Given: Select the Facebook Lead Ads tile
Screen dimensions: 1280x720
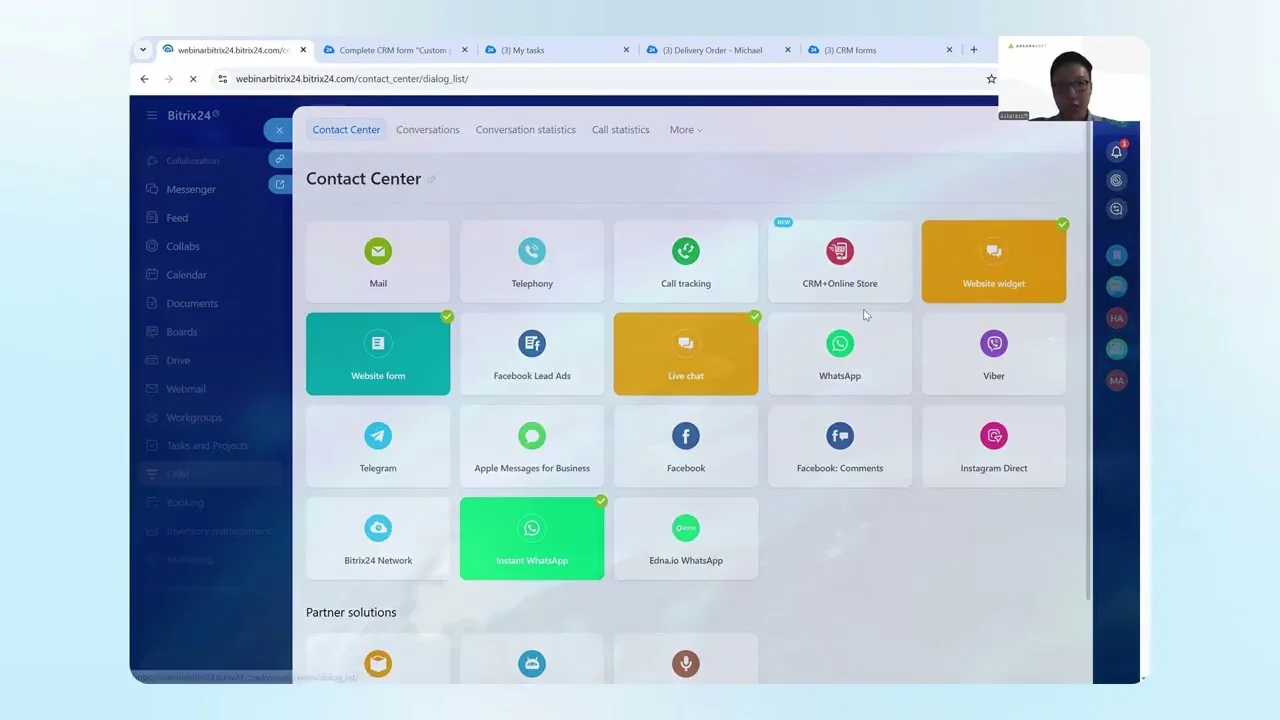Looking at the screenshot, I should click(x=532, y=354).
